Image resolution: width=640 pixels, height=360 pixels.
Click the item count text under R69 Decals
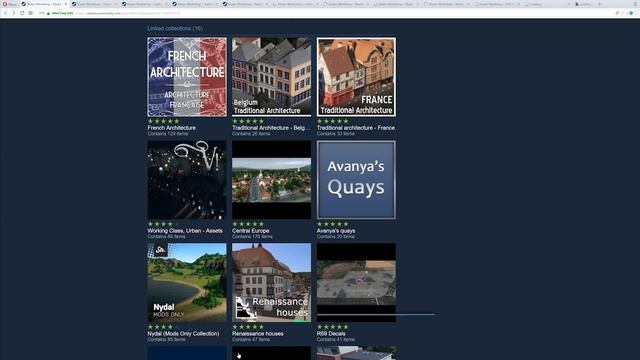point(336,339)
